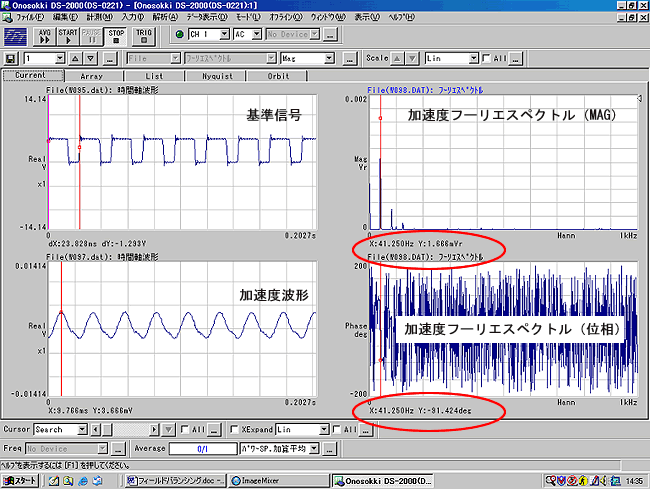Open the ファイル(F) menu
This screenshot has width=650, height=489.
(30, 17)
